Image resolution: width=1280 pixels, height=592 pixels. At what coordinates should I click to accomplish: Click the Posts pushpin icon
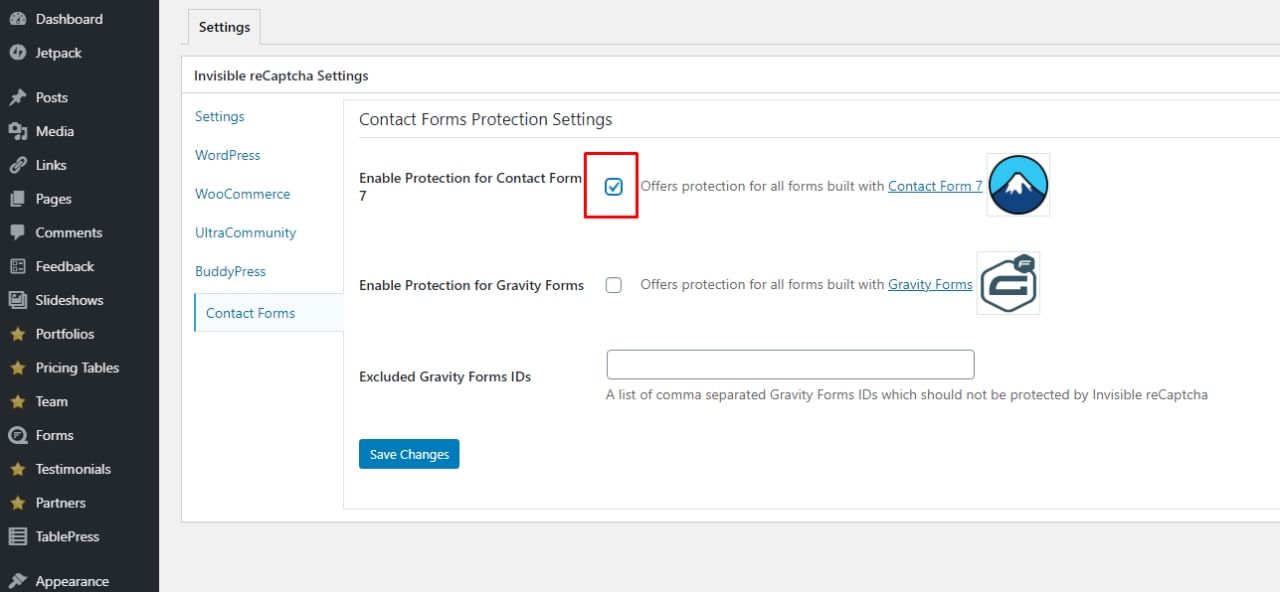coord(17,98)
